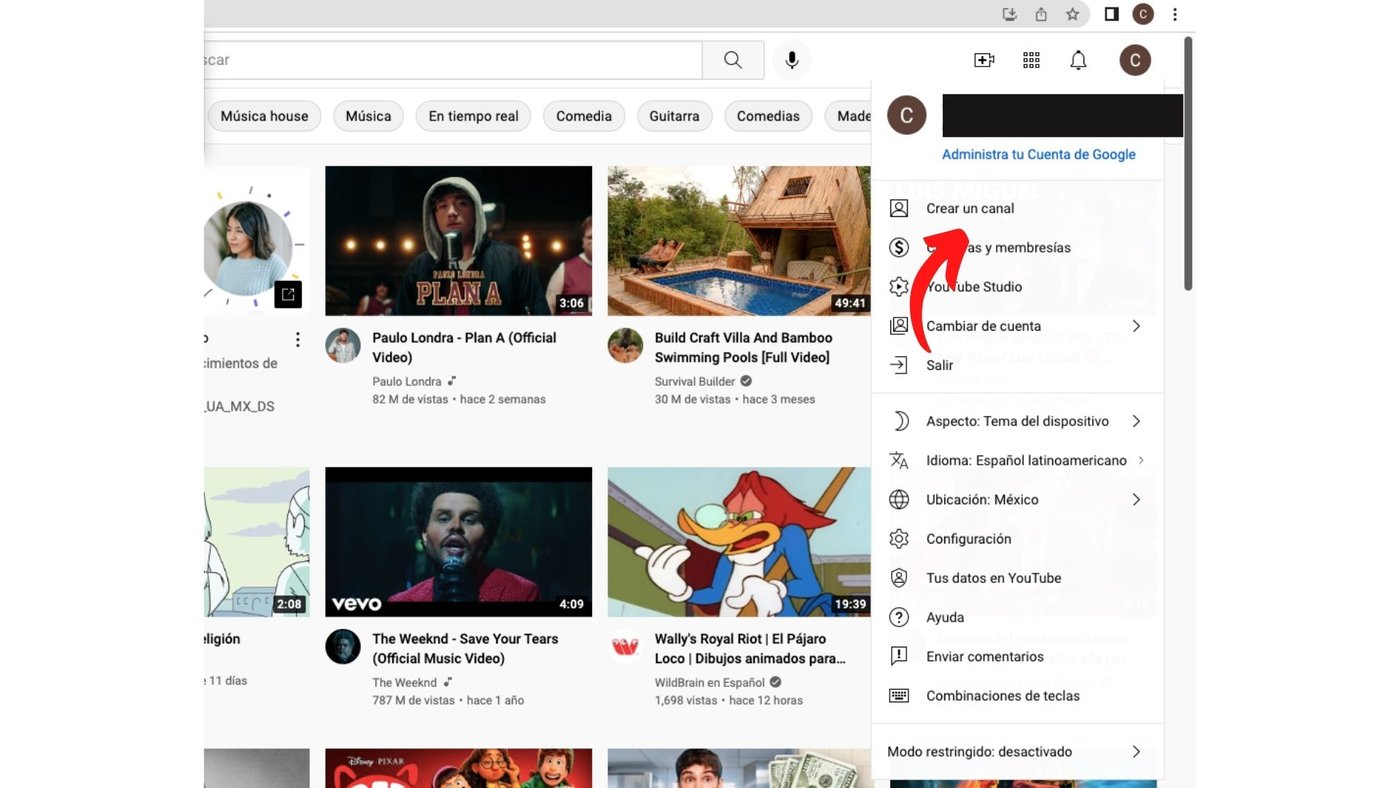Open Combinaciones de teclas menu item

(x=1018, y=695)
